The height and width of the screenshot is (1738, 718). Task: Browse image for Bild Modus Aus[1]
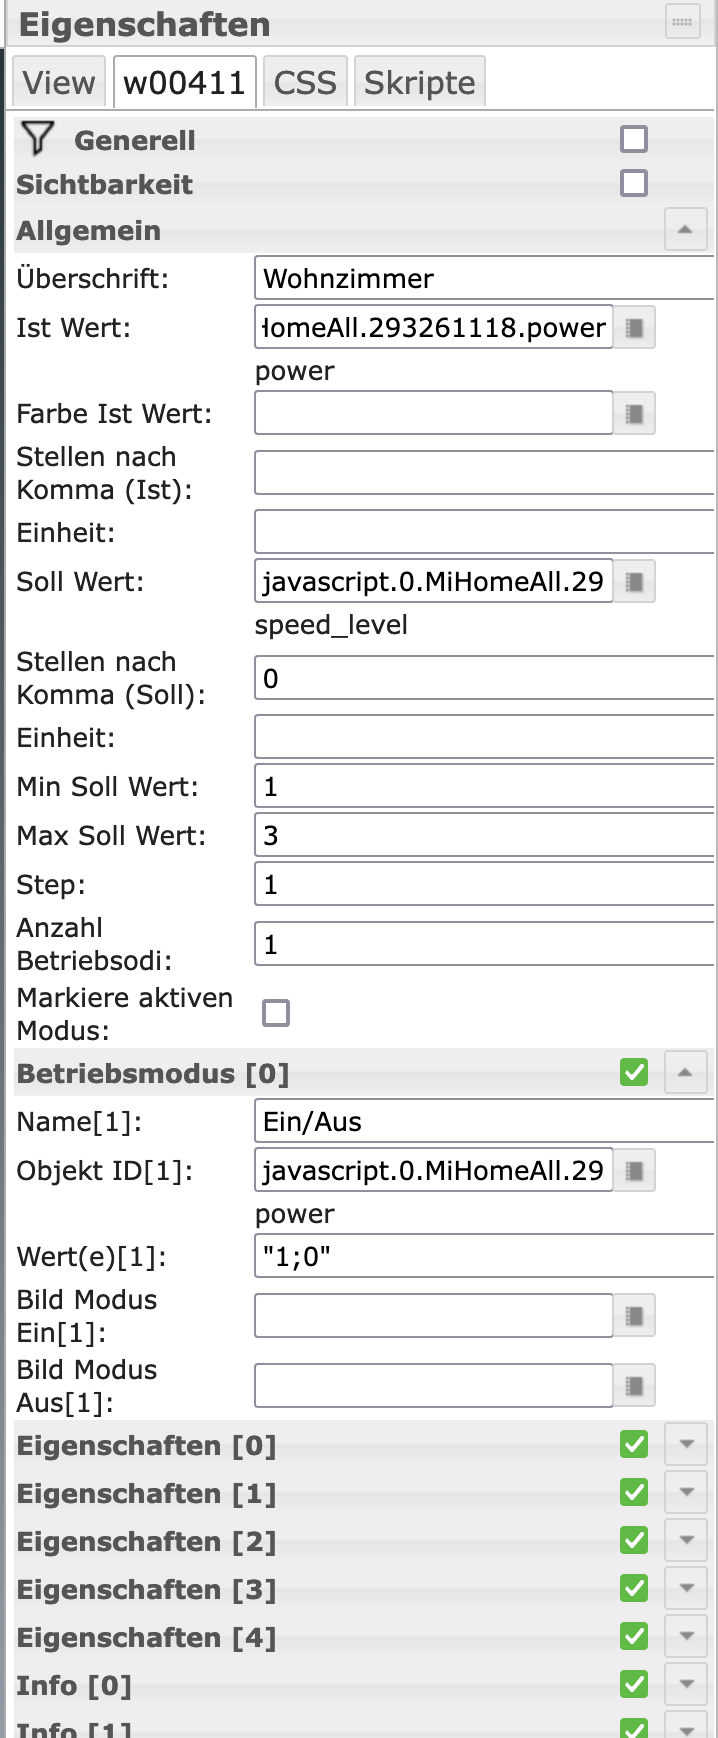tap(634, 1386)
